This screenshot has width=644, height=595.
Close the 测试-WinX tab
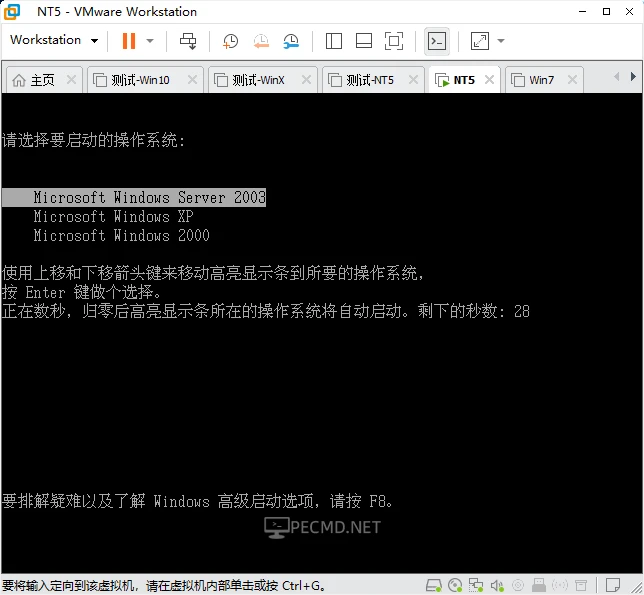[306, 80]
